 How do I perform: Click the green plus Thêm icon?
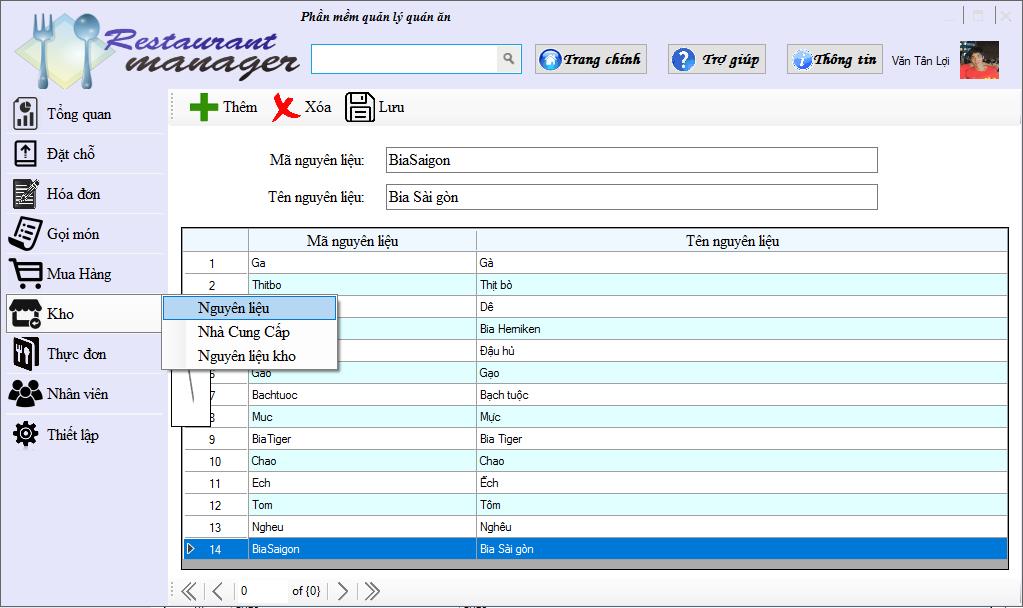click(204, 107)
